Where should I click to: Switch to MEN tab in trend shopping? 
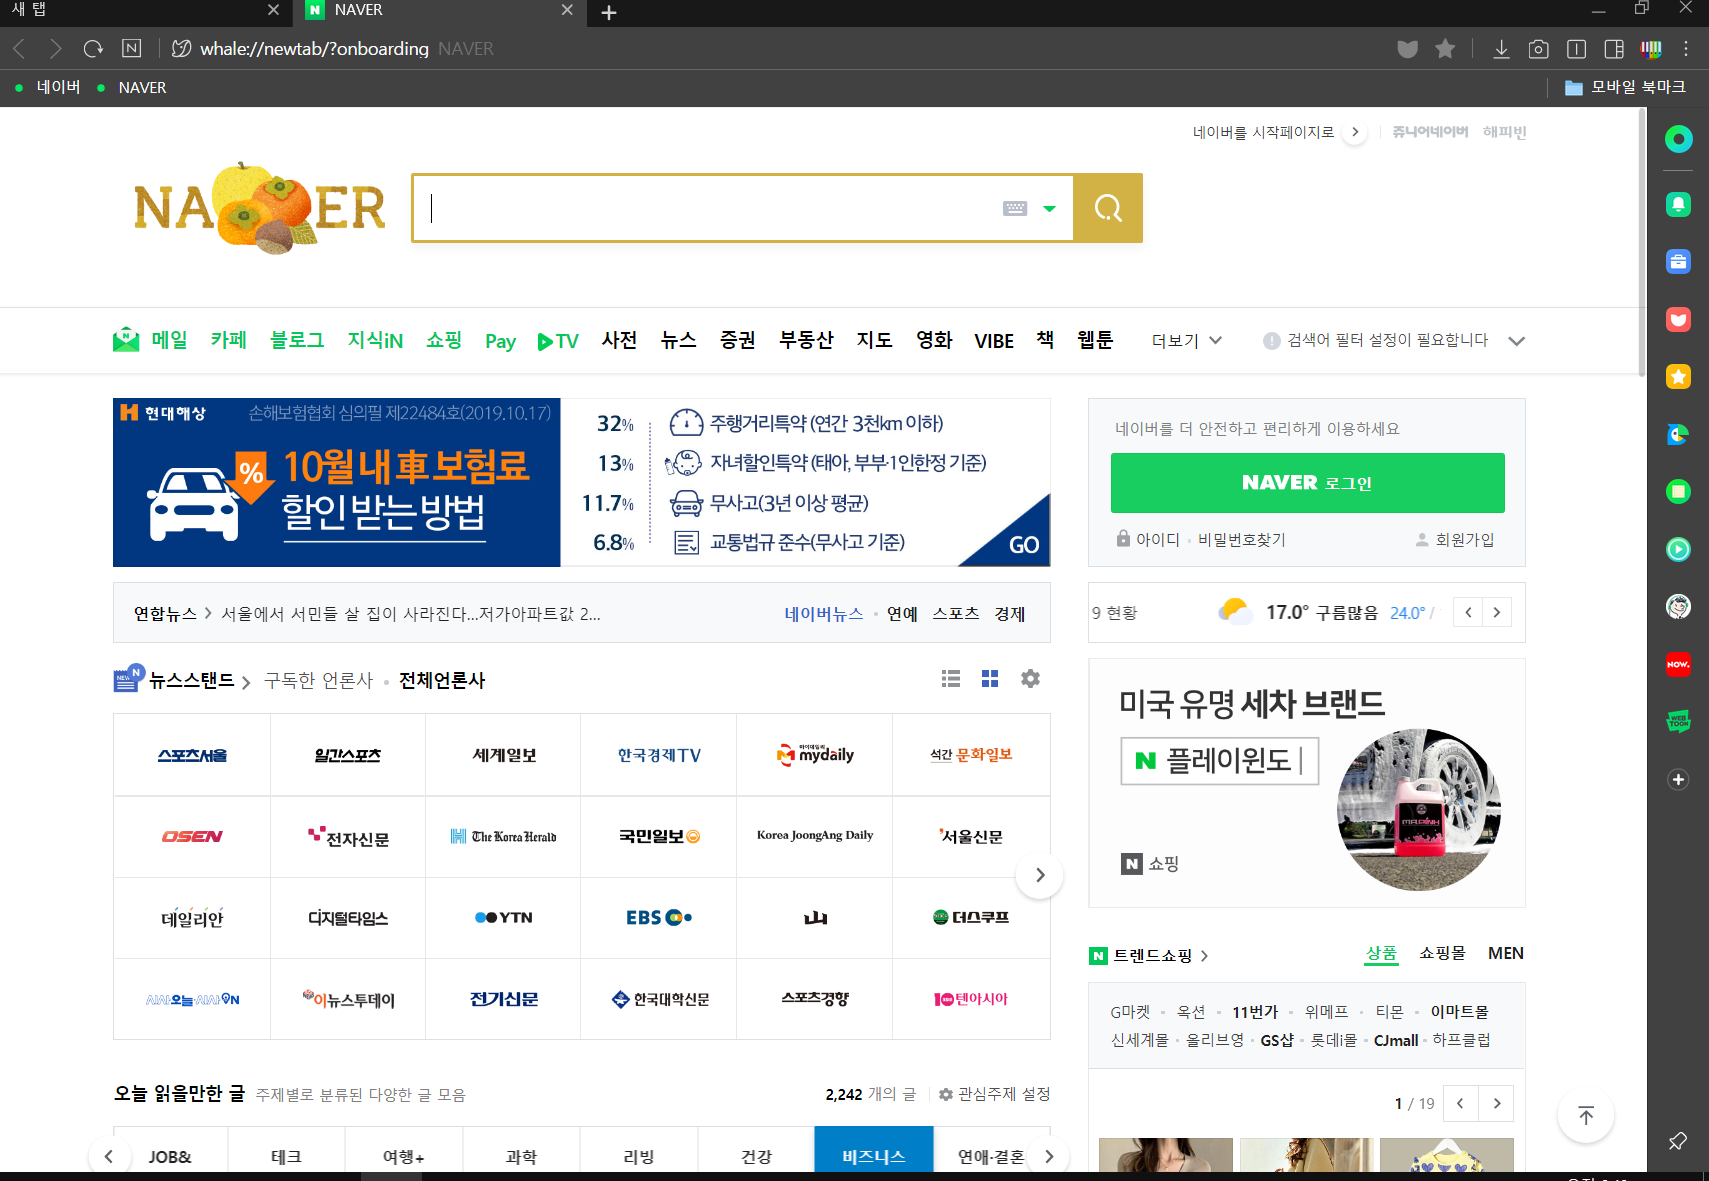click(1505, 953)
